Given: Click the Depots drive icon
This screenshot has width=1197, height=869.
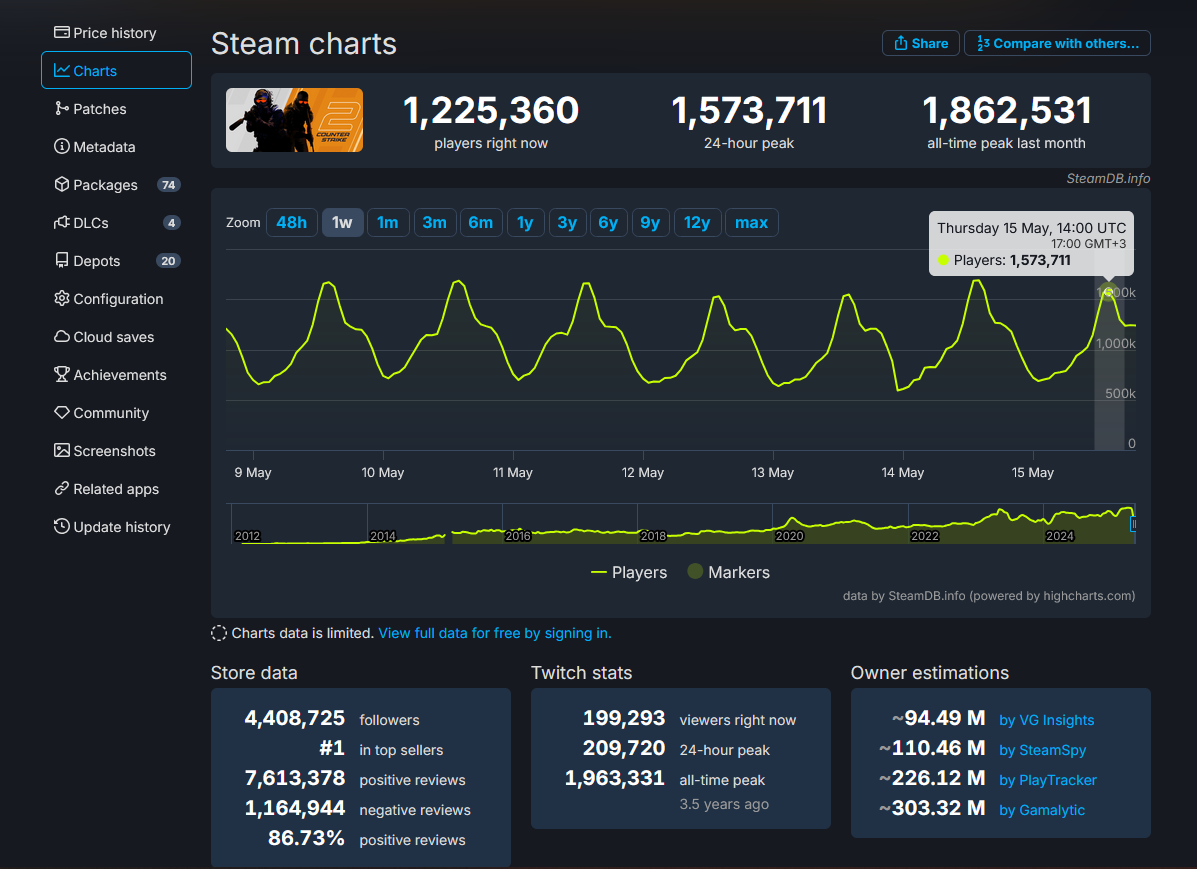Looking at the screenshot, I should (x=62, y=260).
